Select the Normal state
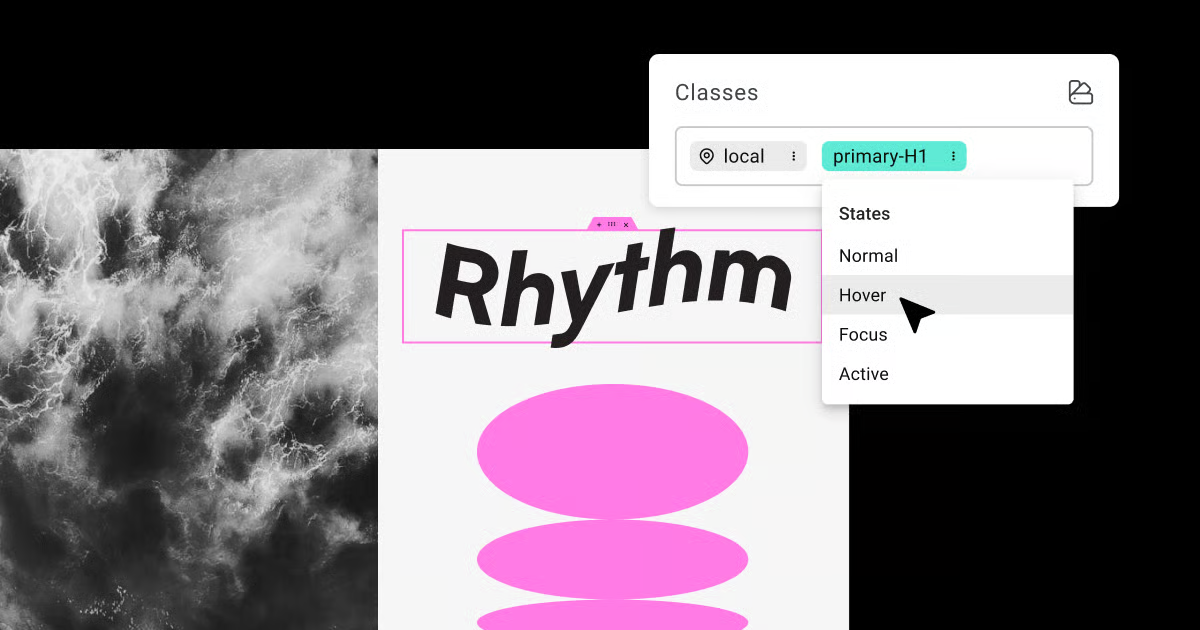This screenshot has height=630, width=1200. pos(868,256)
